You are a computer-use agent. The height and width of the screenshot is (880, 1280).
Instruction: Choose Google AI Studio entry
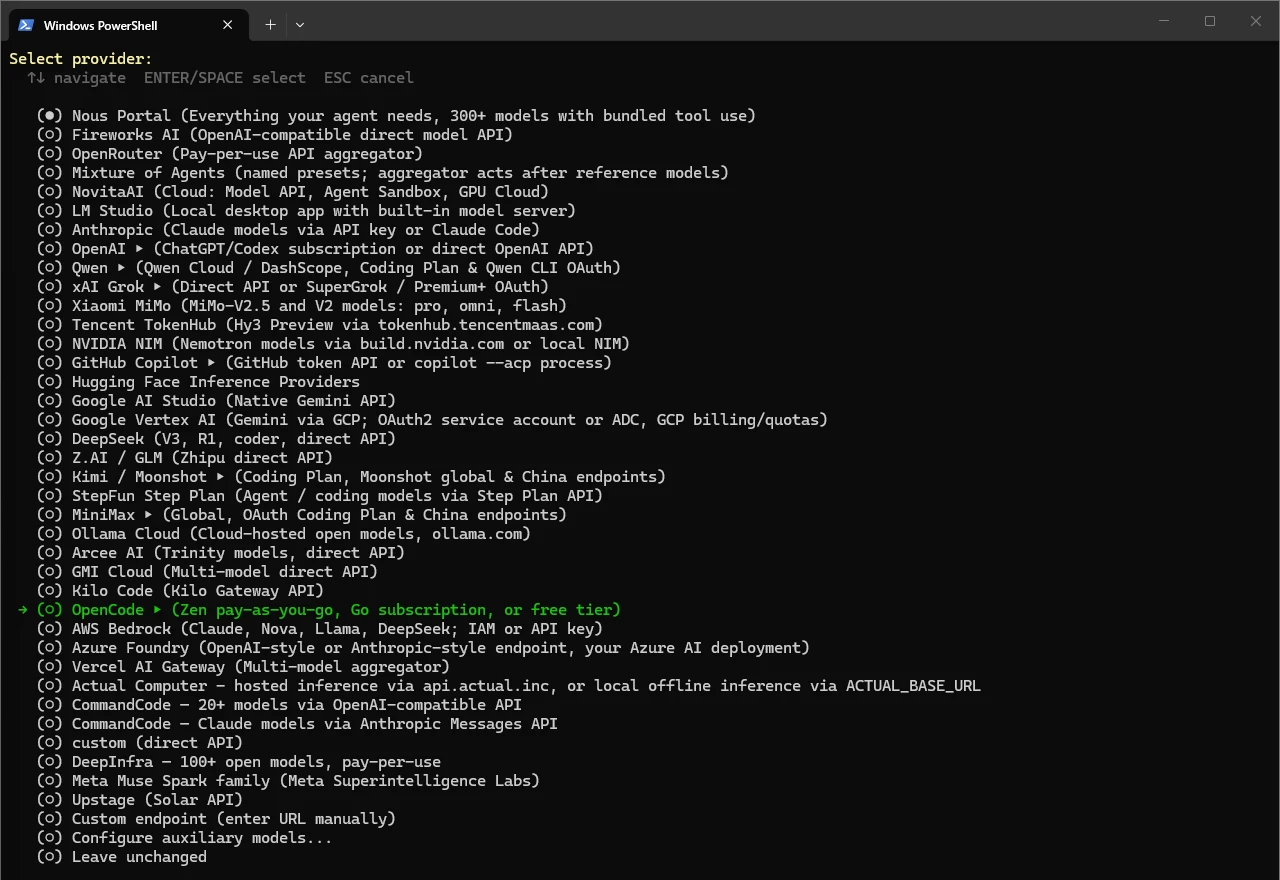pyautogui.click(x=216, y=401)
